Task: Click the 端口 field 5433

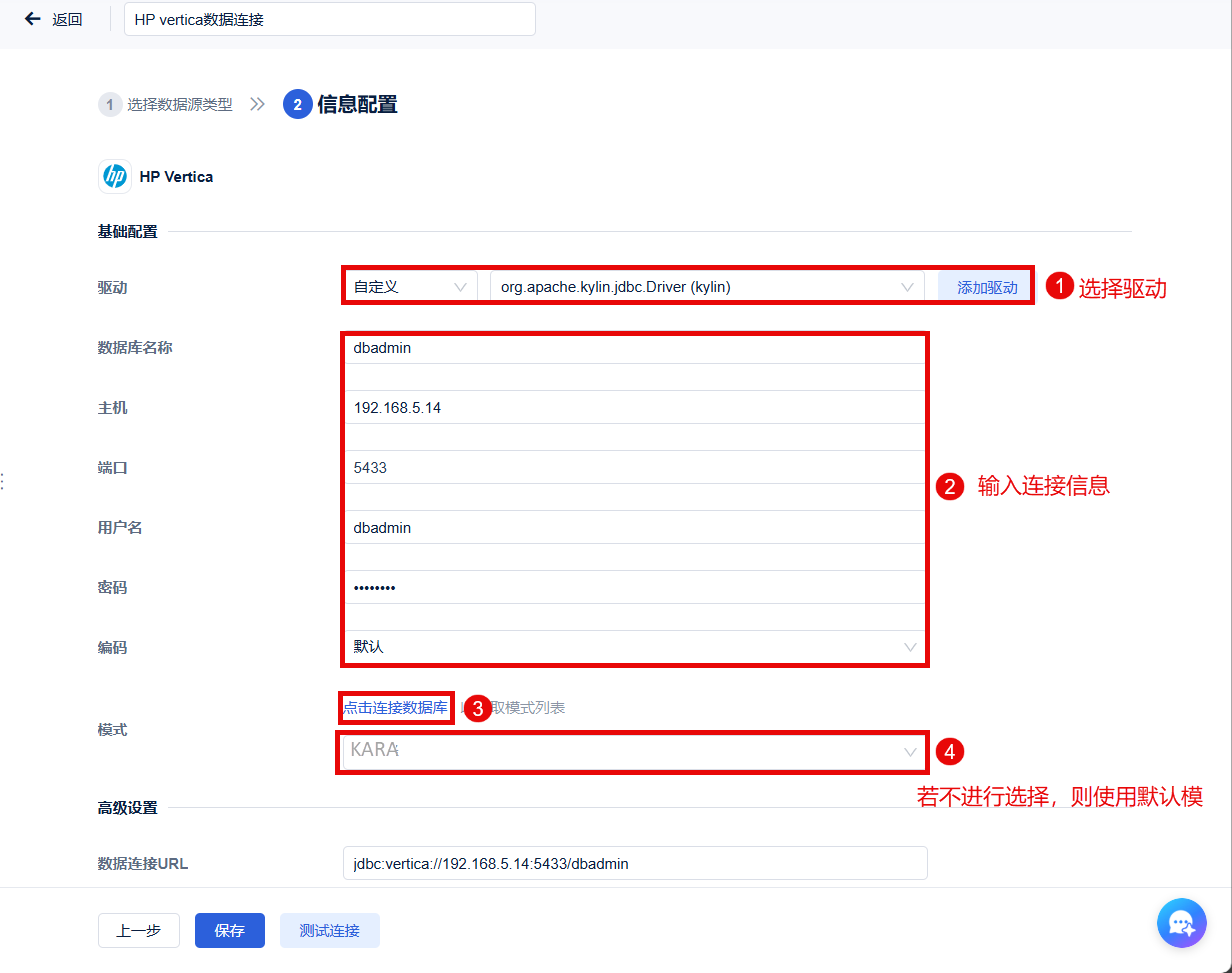Action: (634, 468)
